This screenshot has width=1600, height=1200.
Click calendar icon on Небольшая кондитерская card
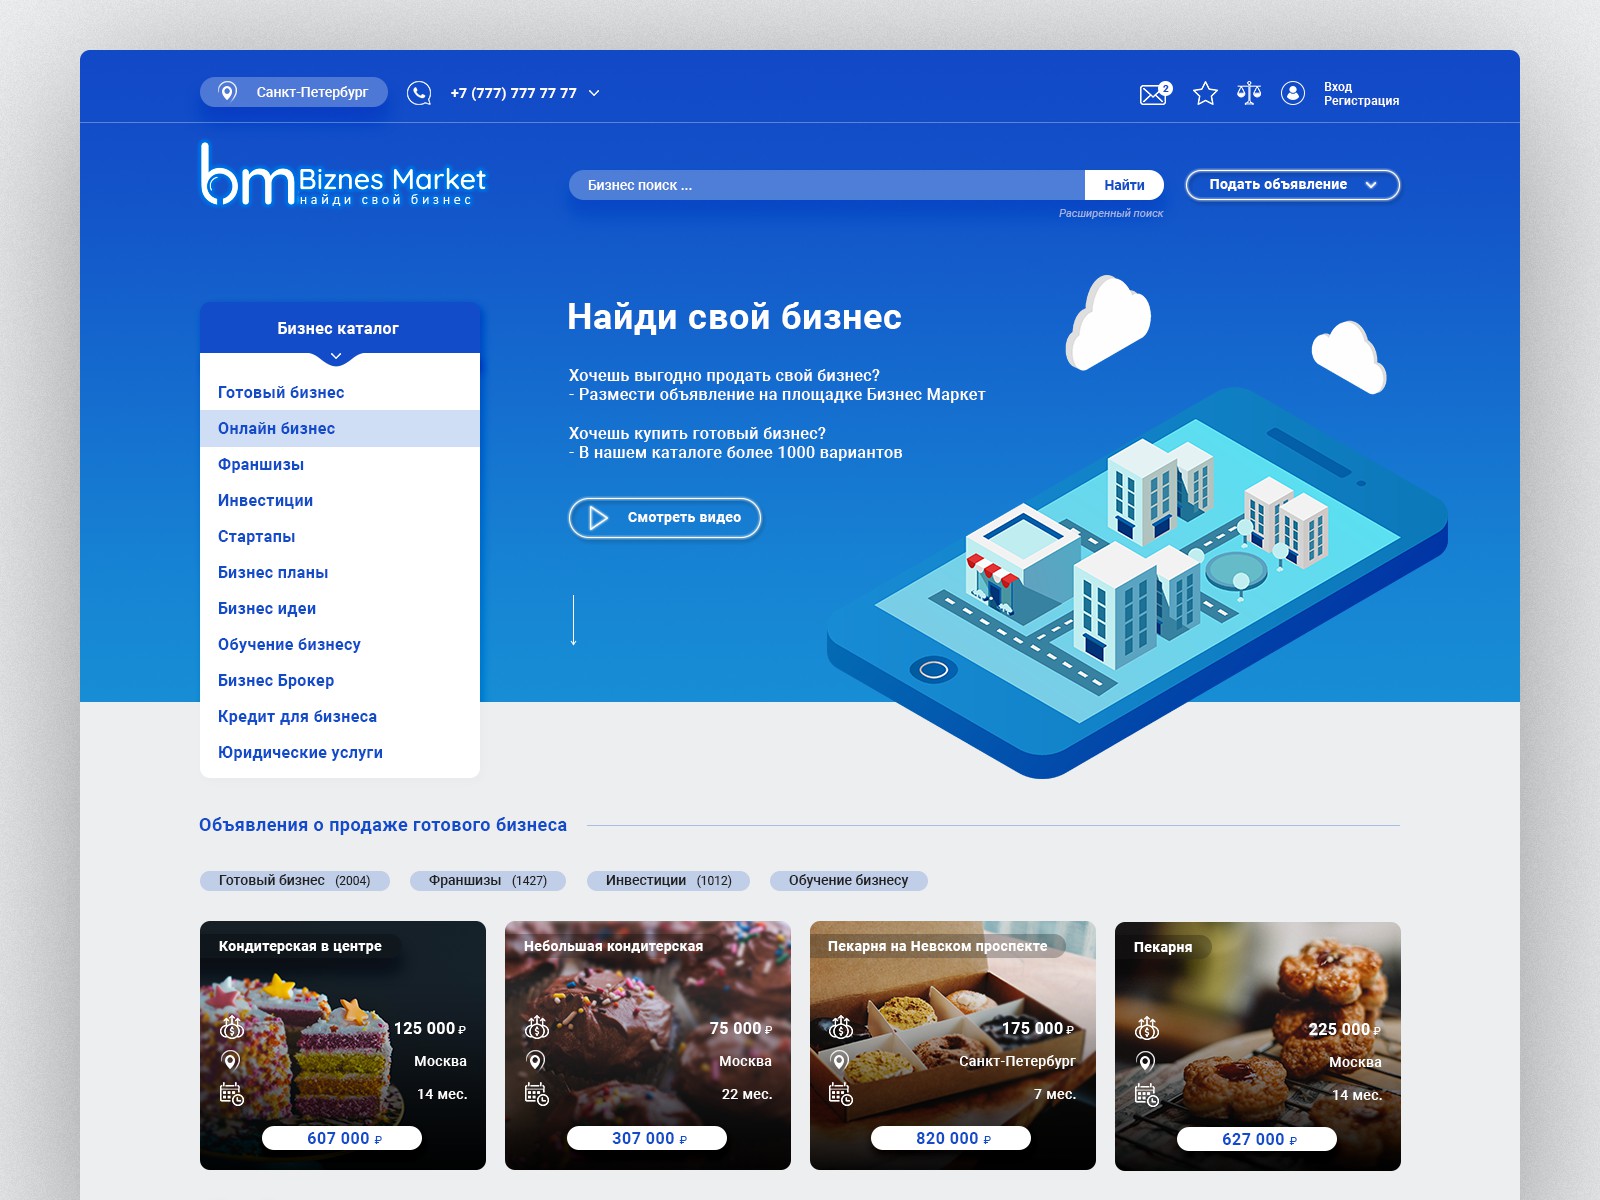537,1094
